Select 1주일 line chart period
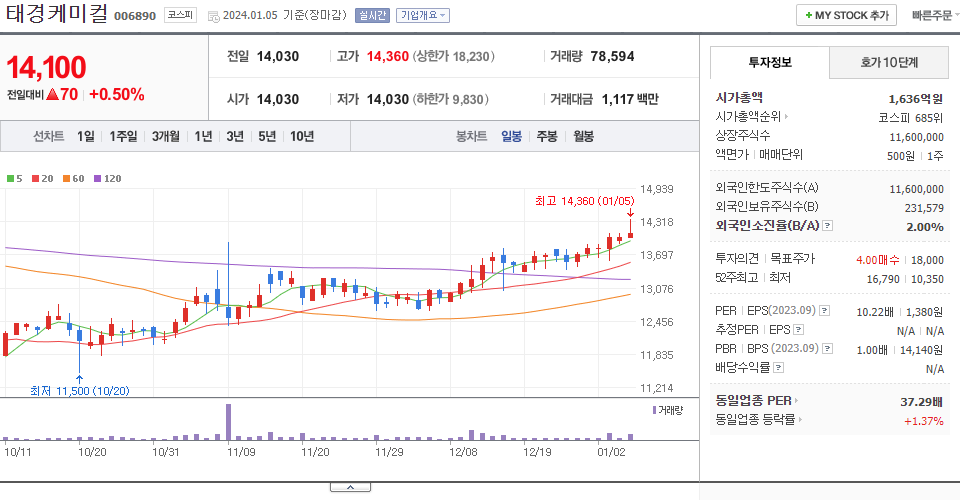 [x=123, y=136]
